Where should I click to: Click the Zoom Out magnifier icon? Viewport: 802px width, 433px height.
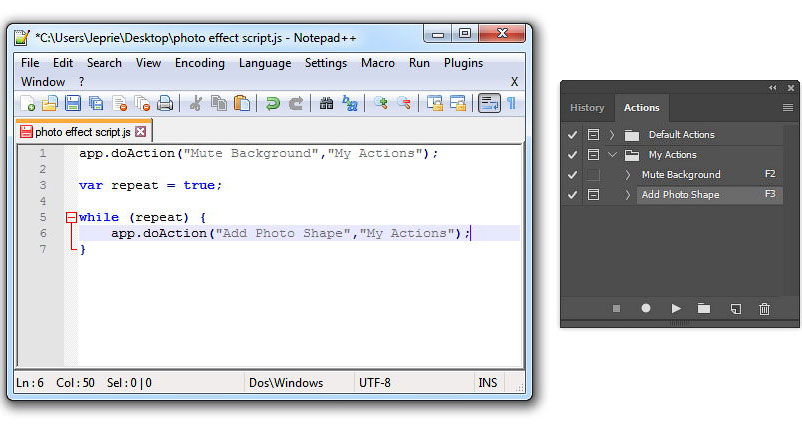[x=404, y=103]
